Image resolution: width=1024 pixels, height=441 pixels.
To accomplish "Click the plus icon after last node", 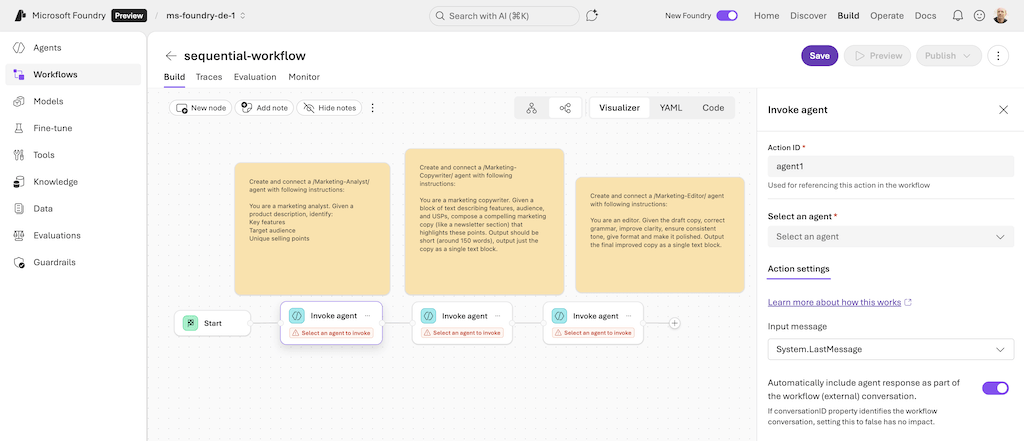I will click(x=675, y=323).
